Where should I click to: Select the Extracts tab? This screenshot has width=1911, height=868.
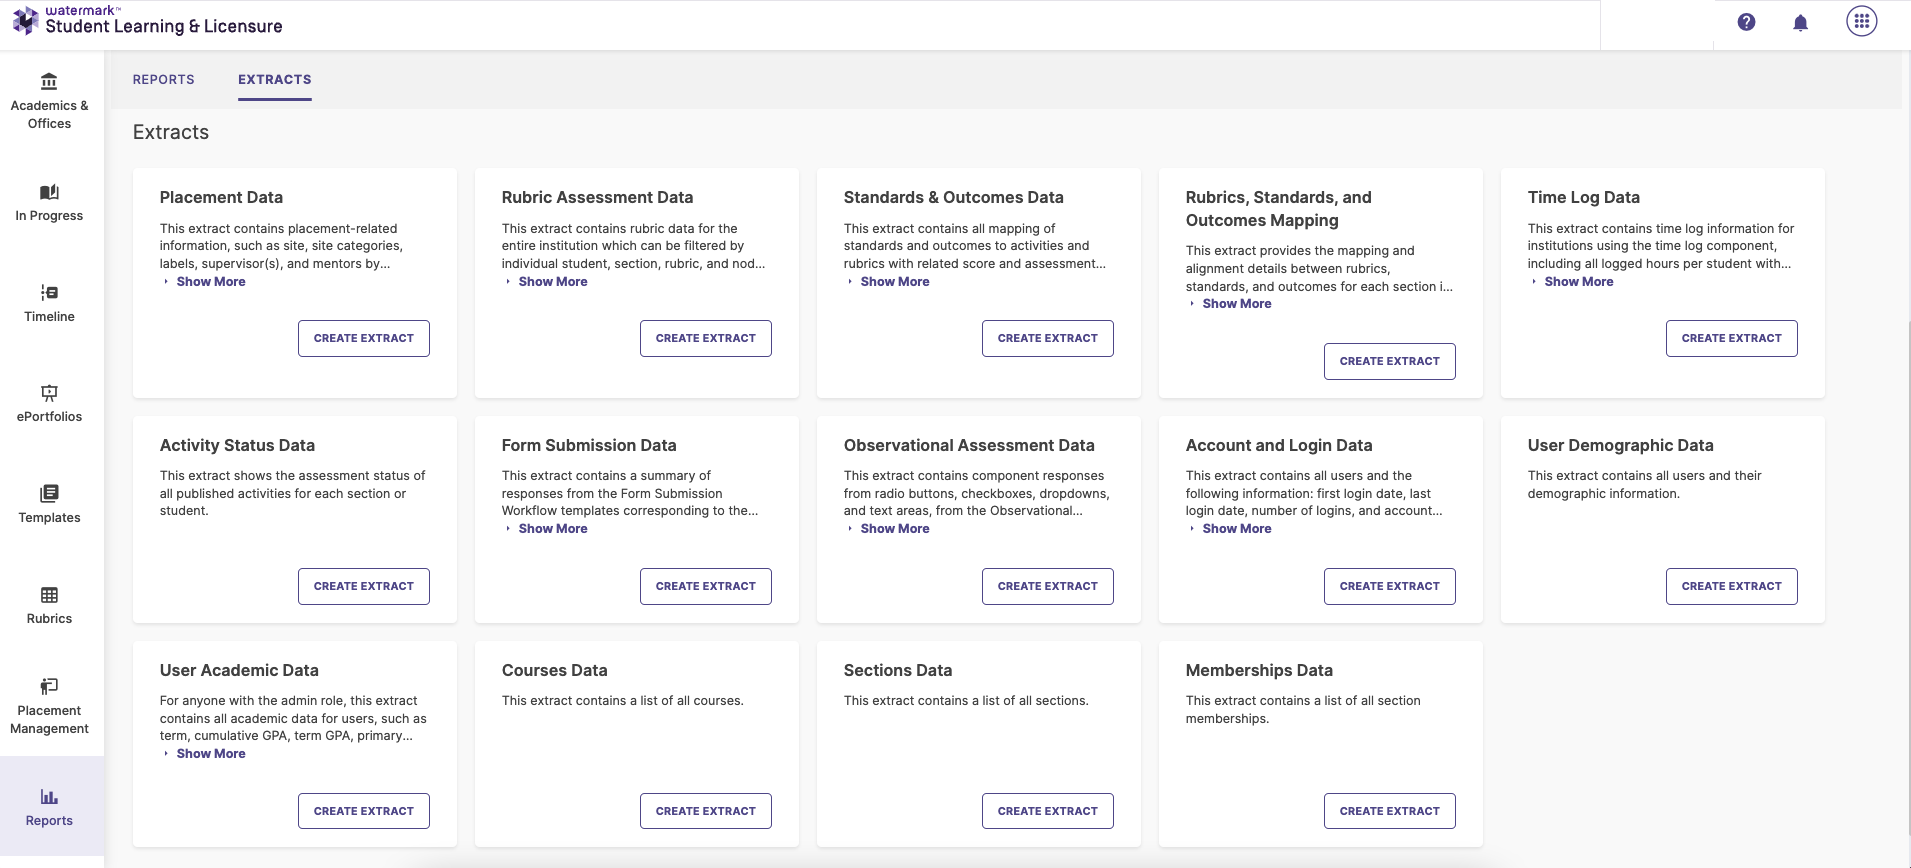tap(275, 80)
